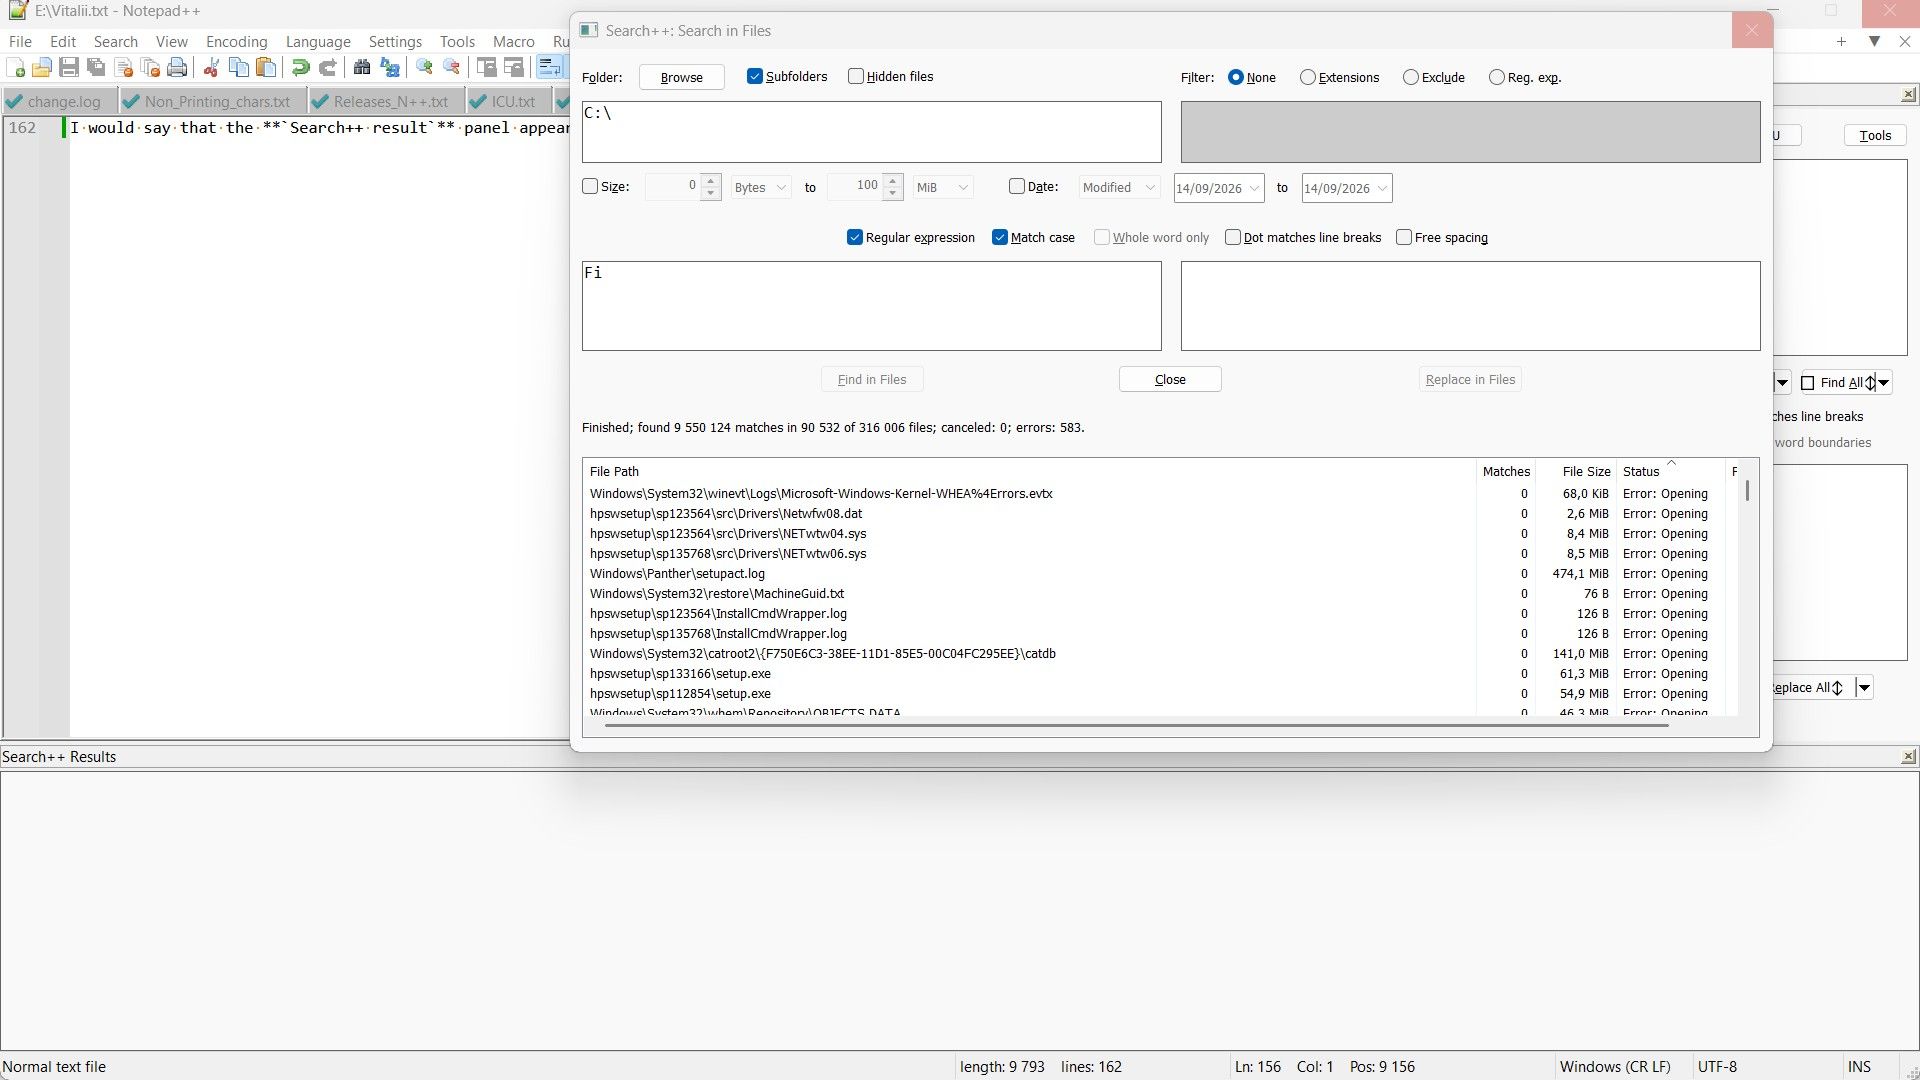Enable the Date filter checkbox

point(1017,186)
